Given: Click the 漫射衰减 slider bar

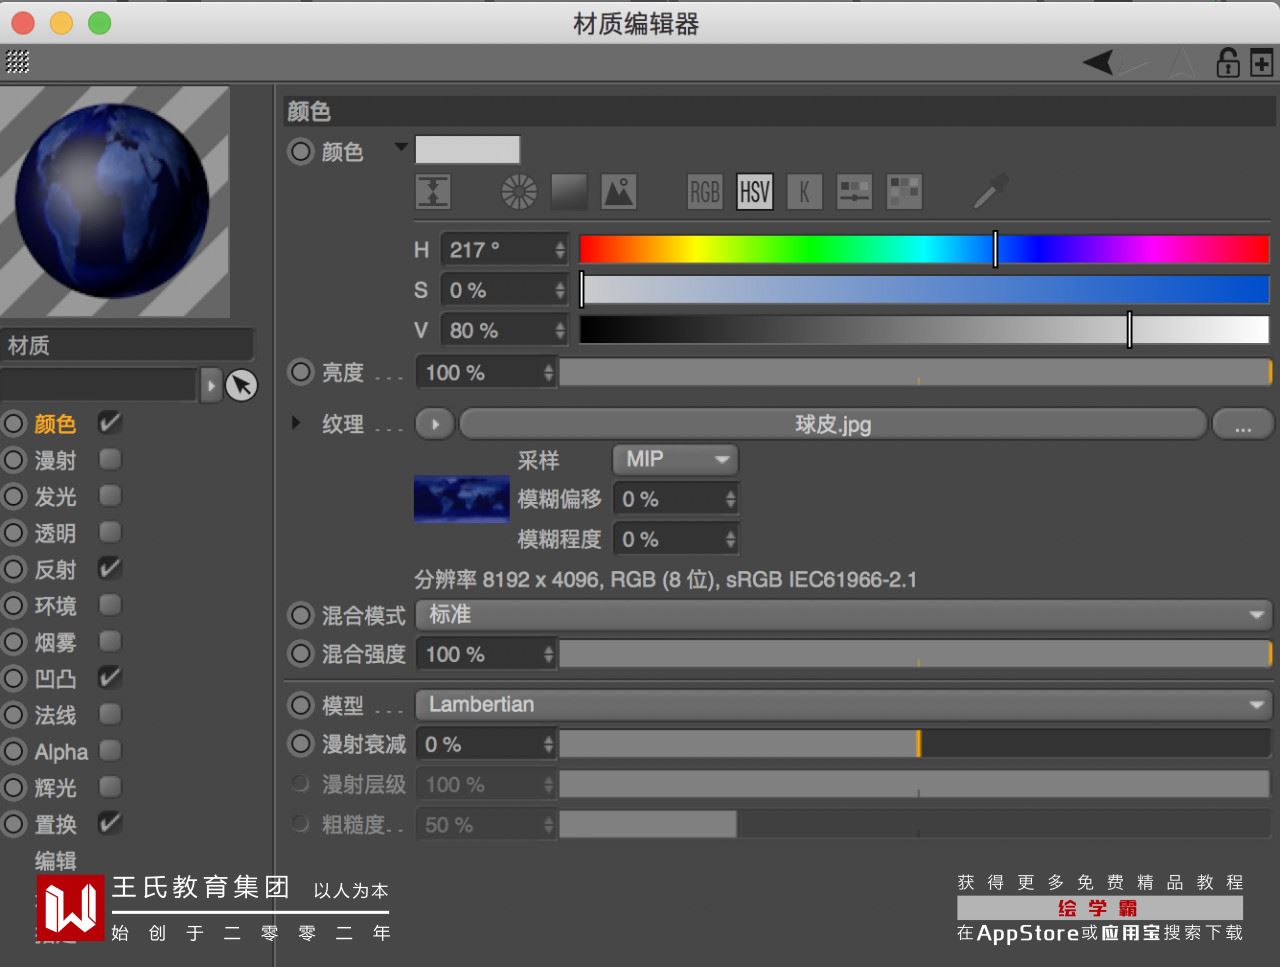Looking at the screenshot, I should coord(915,744).
